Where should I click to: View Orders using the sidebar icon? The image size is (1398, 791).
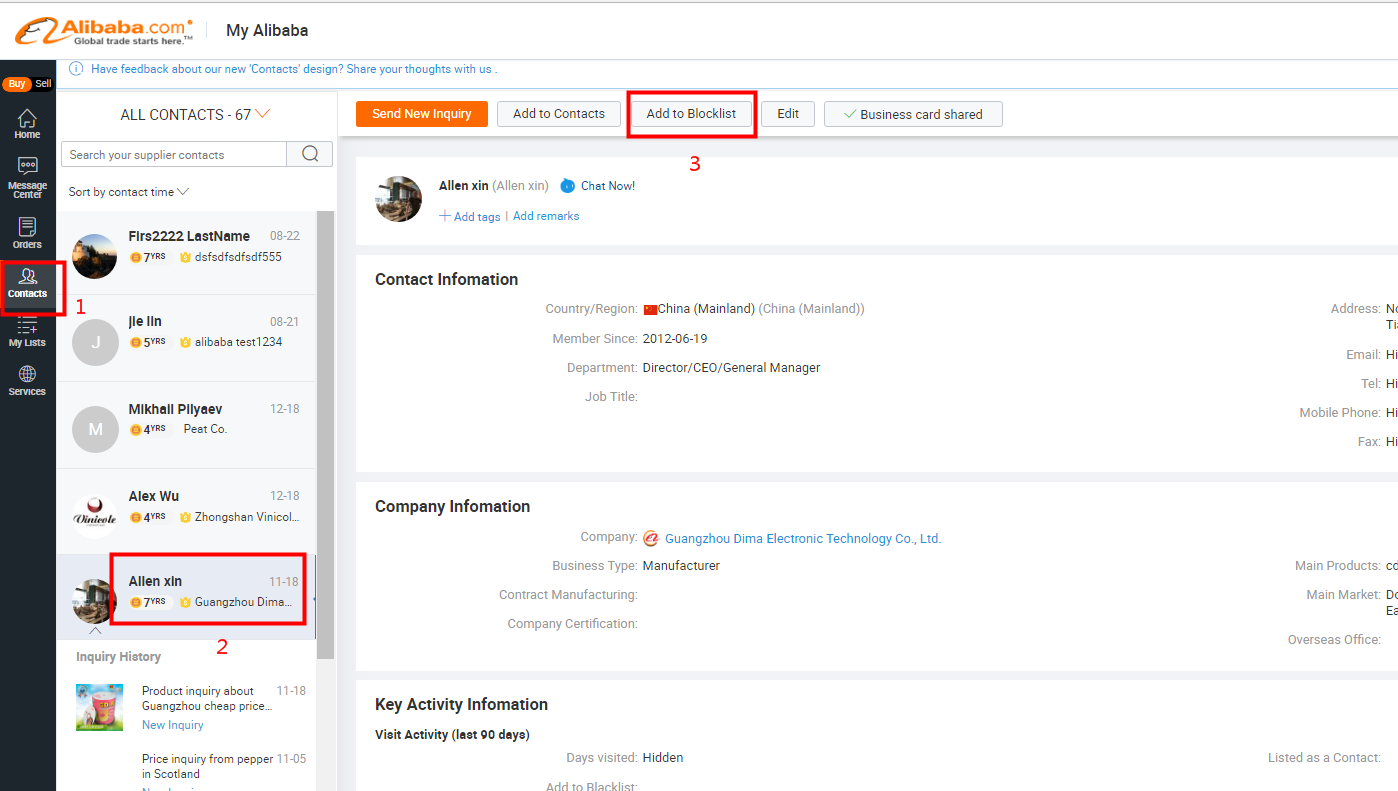point(27,232)
